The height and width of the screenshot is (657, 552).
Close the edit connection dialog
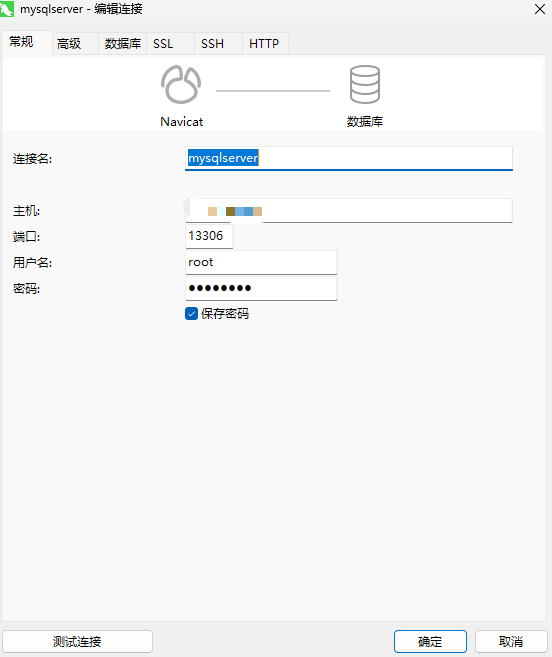click(x=540, y=9)
